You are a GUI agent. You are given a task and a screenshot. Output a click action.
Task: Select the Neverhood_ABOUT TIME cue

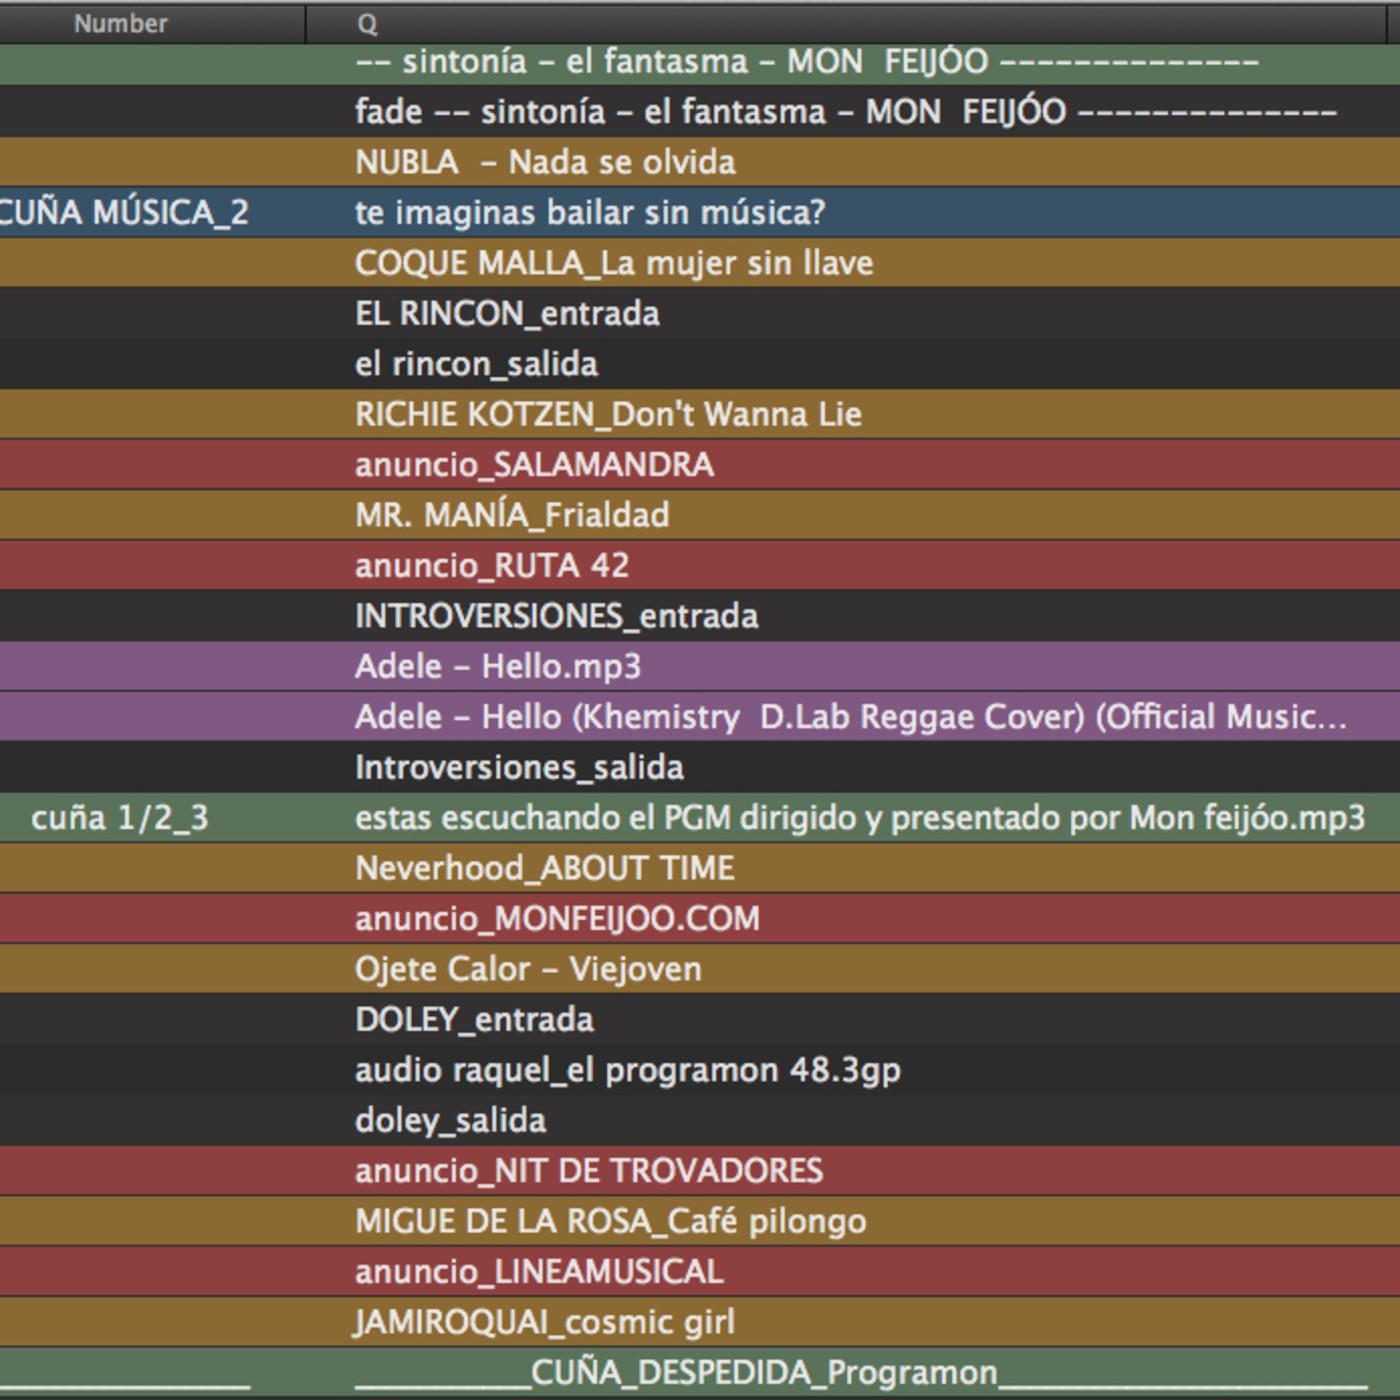pos(545,868)
